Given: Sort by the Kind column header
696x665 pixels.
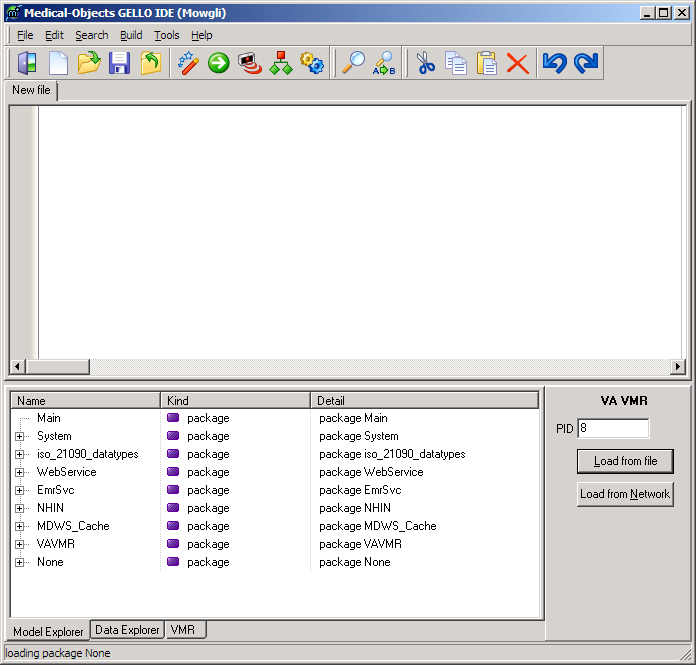Looking at the screenshot, I should point(235,400).
